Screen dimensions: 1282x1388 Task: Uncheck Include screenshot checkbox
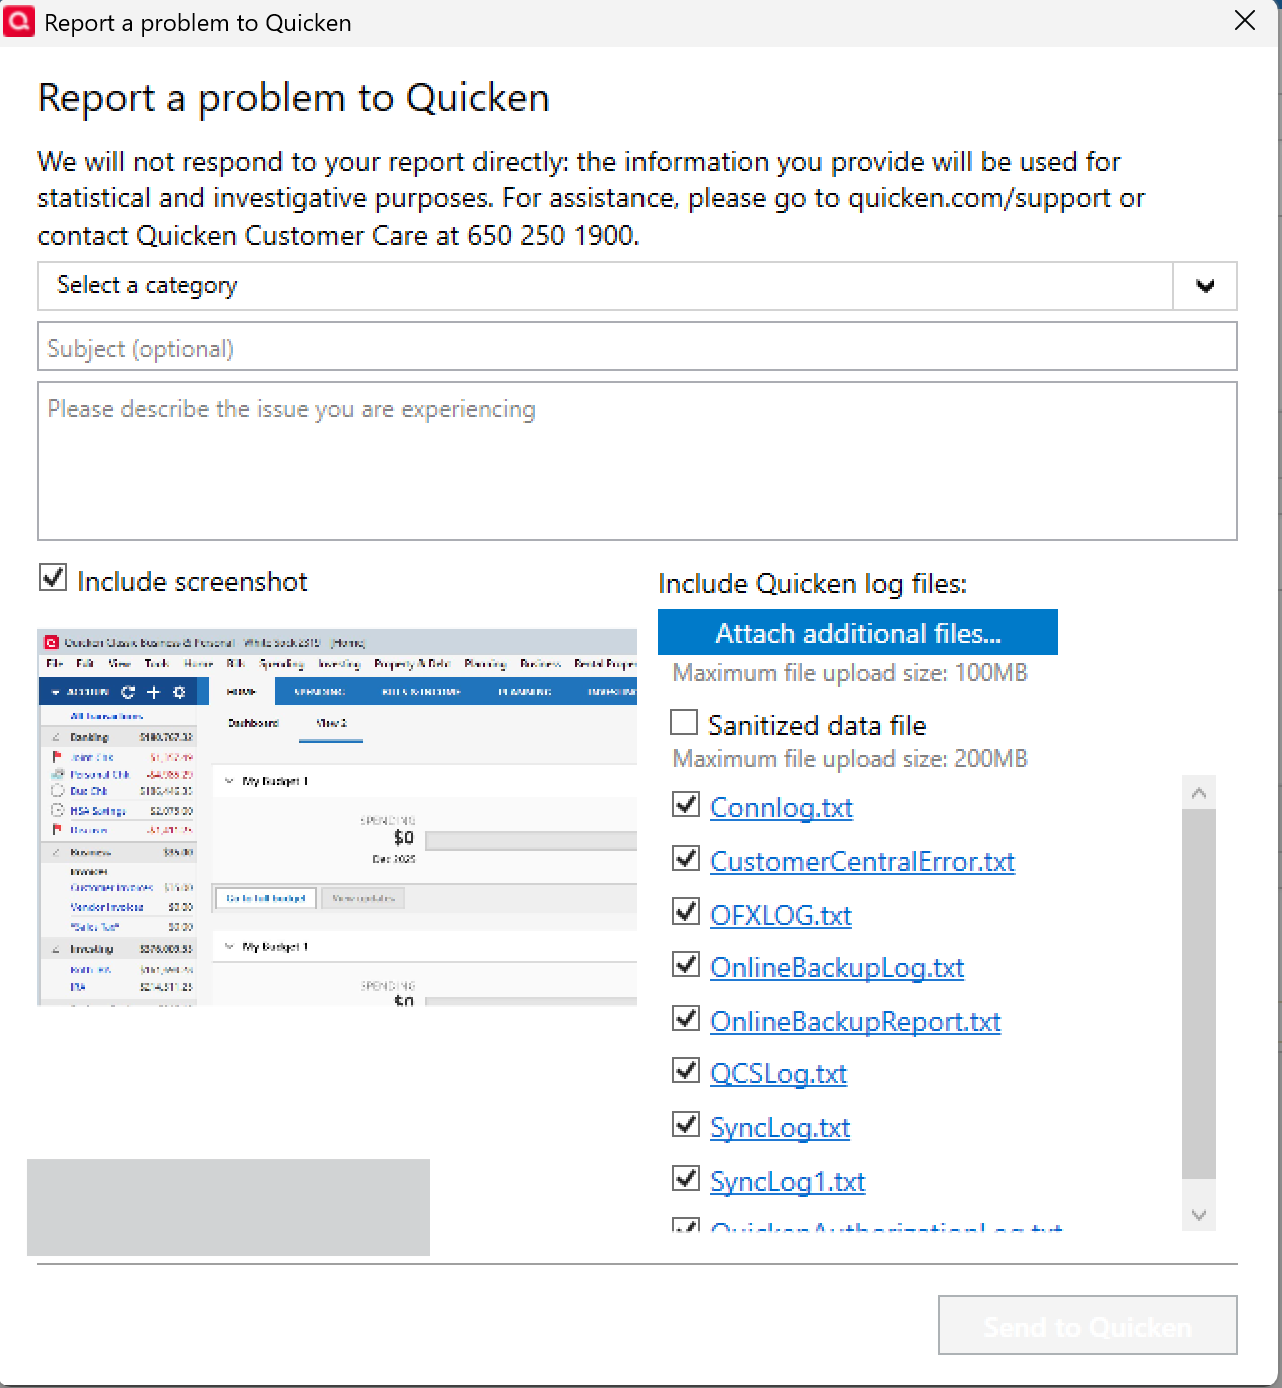53,577
